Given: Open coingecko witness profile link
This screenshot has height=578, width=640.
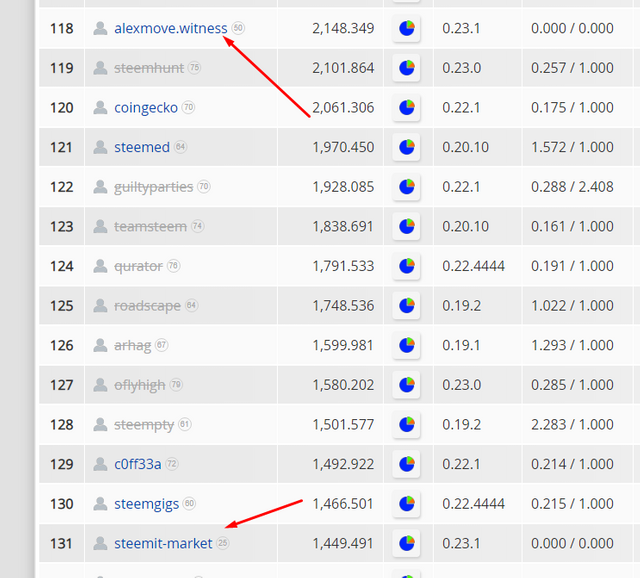Looking at the screenshot, I should coord(146,108).
